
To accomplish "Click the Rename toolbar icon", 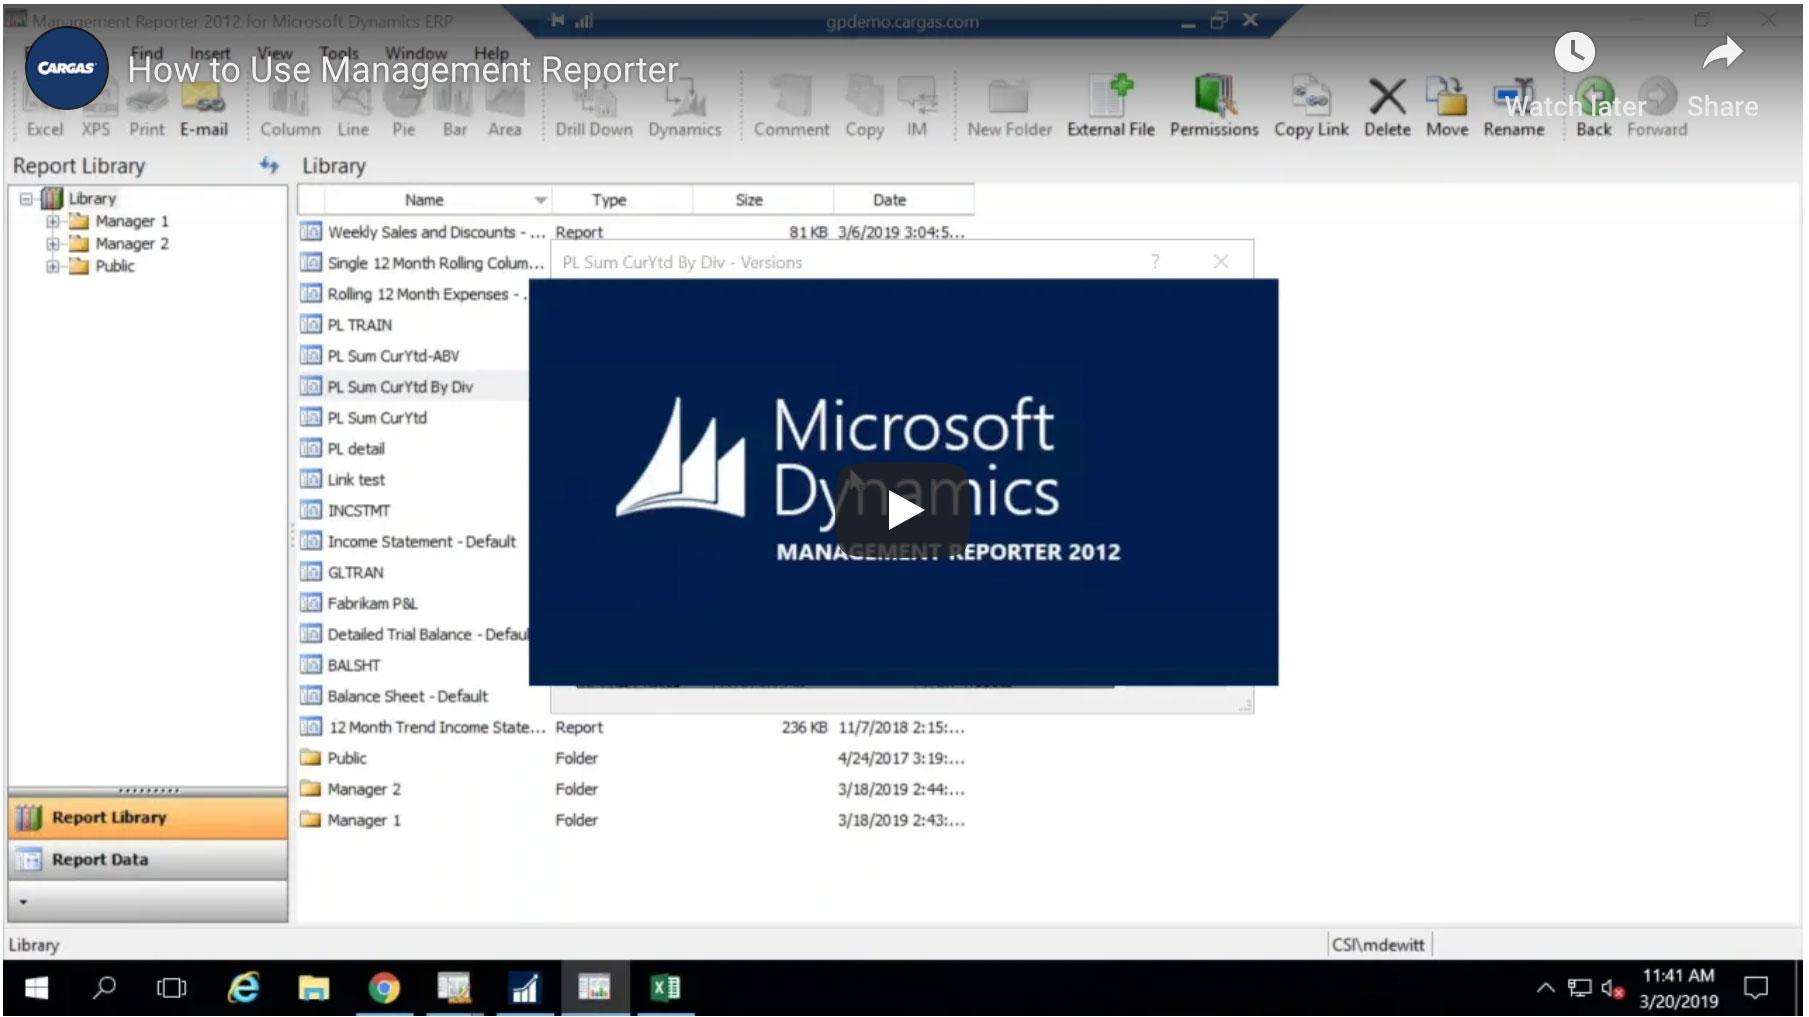I will (x=1513, y=106).
